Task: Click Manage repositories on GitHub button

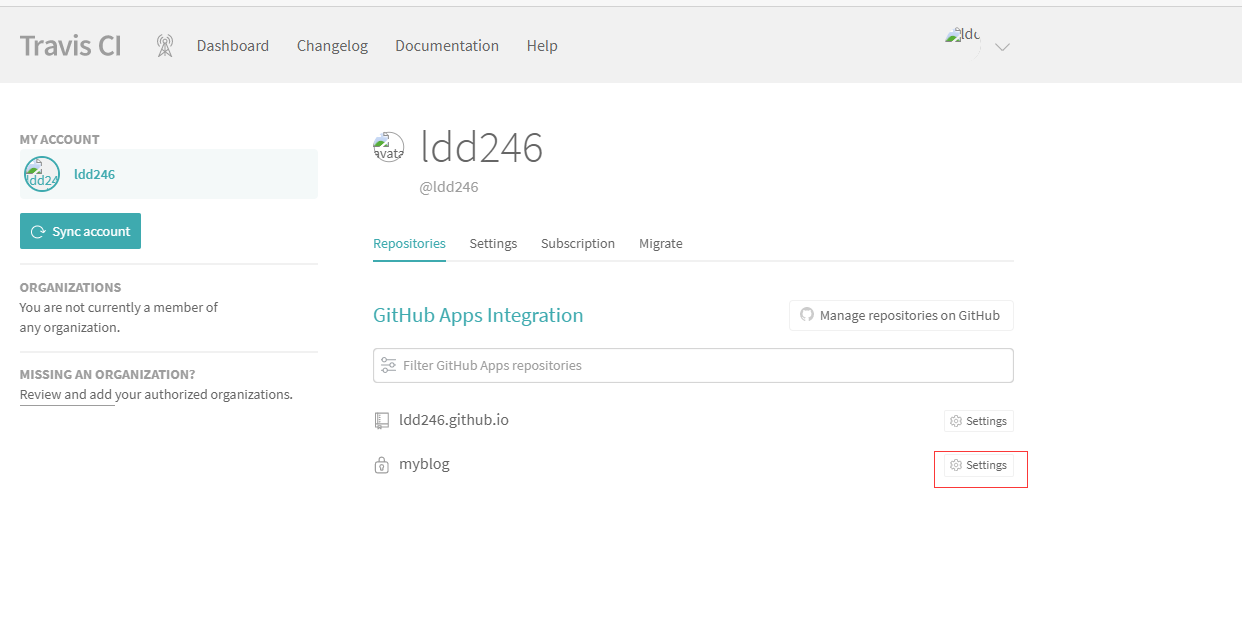Action: click(901, 315)
